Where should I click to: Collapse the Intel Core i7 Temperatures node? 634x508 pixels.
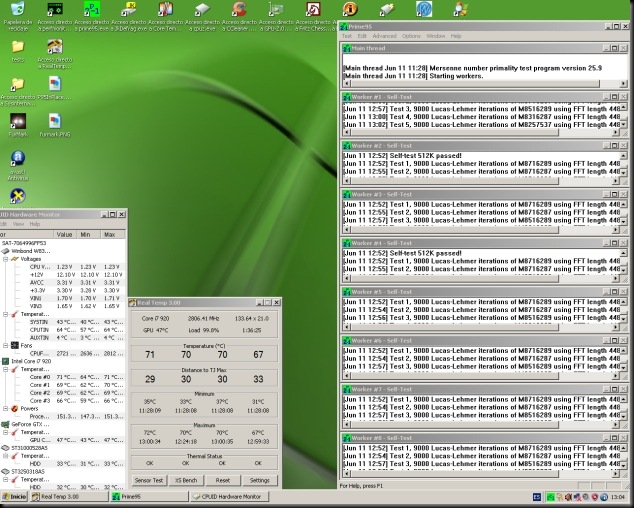pyautogui.click(x=6, y=369)
